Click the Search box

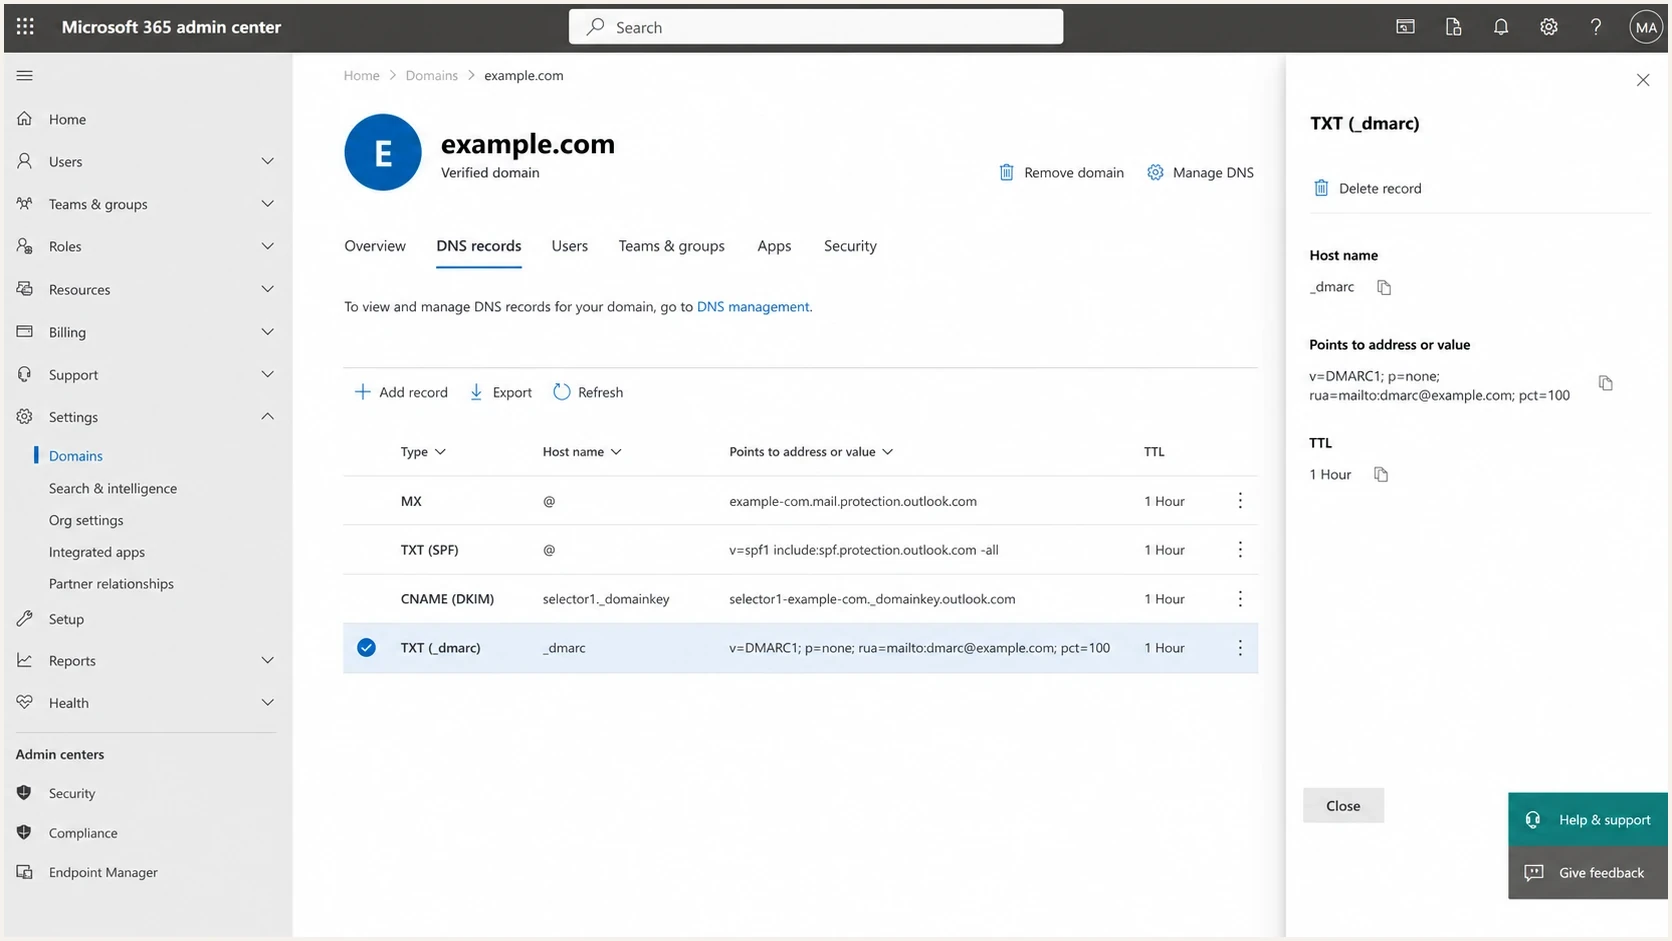[x=816, y=27]
